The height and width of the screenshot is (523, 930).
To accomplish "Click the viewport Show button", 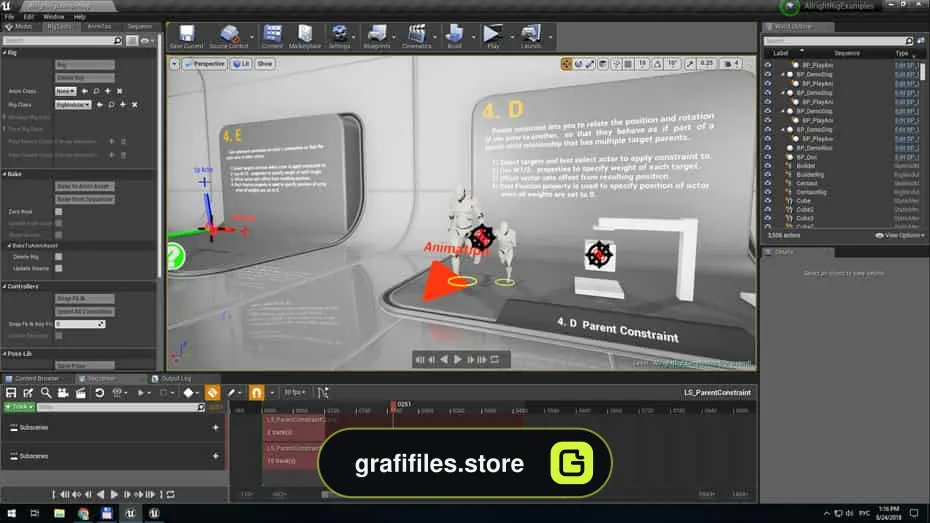I will pyautogui.click(x=265, y=64).
